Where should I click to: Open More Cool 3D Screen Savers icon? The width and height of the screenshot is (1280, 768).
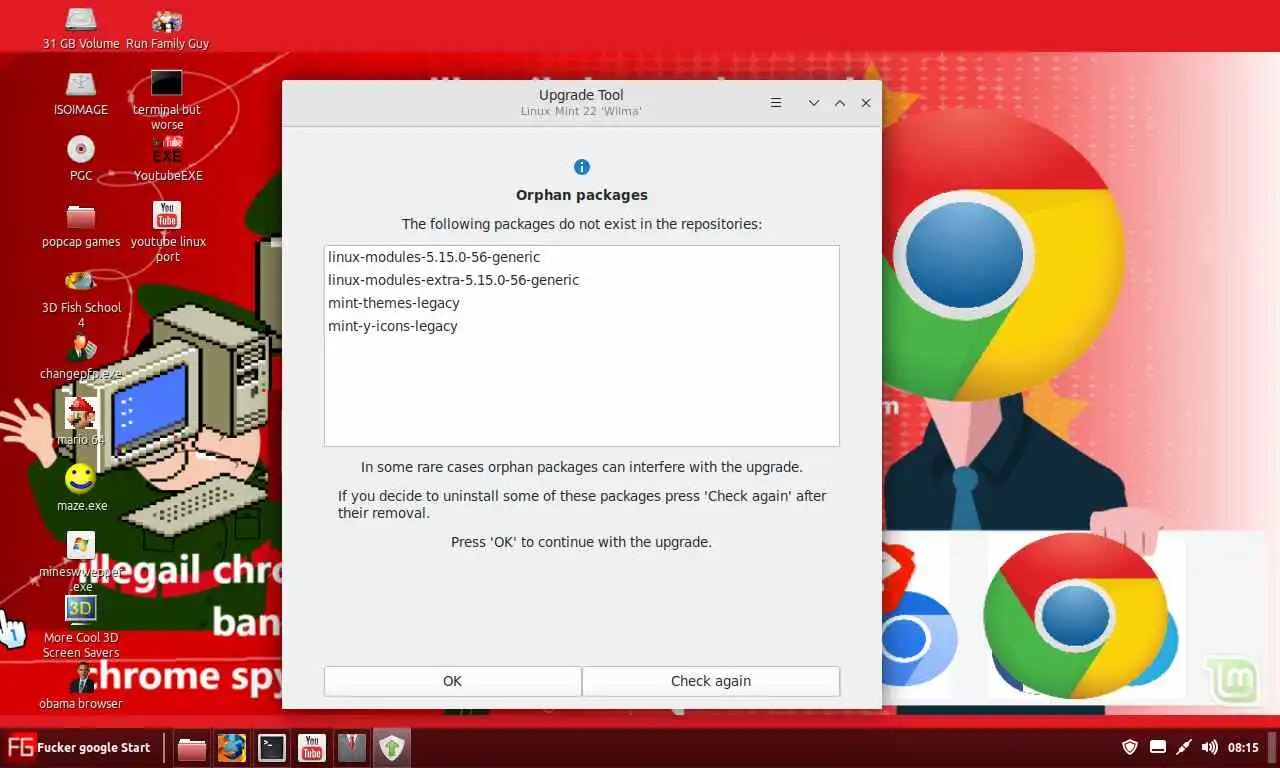pyautogui.click(x=81, y=628)
